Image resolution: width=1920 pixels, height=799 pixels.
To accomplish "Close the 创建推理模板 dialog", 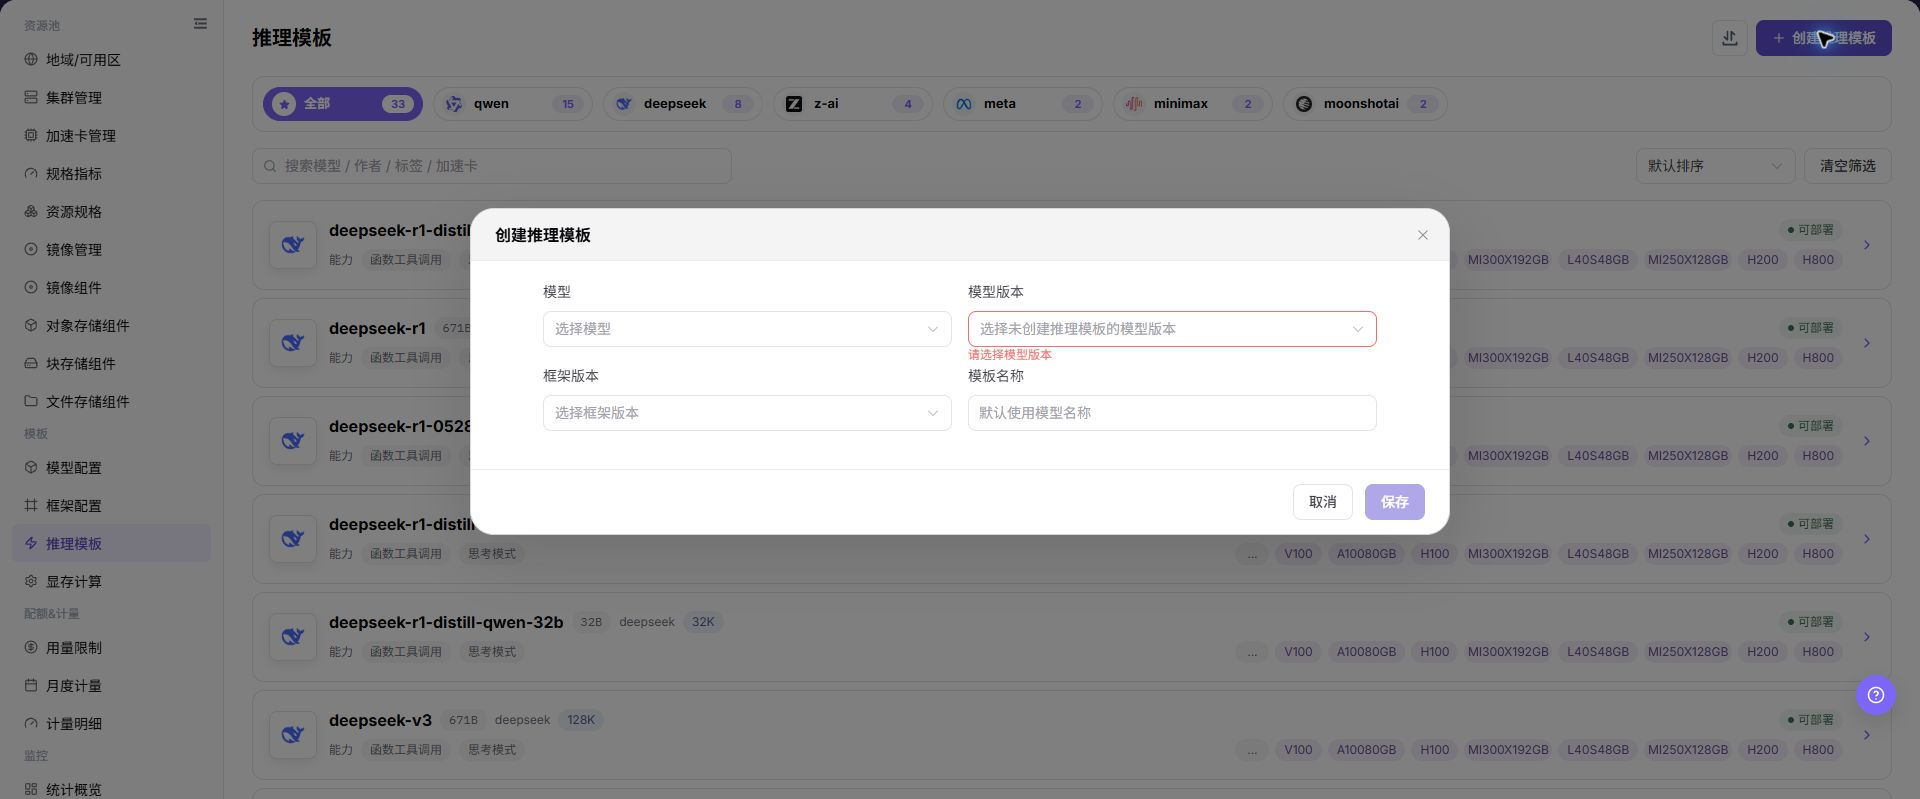I will click(1423, 235).
